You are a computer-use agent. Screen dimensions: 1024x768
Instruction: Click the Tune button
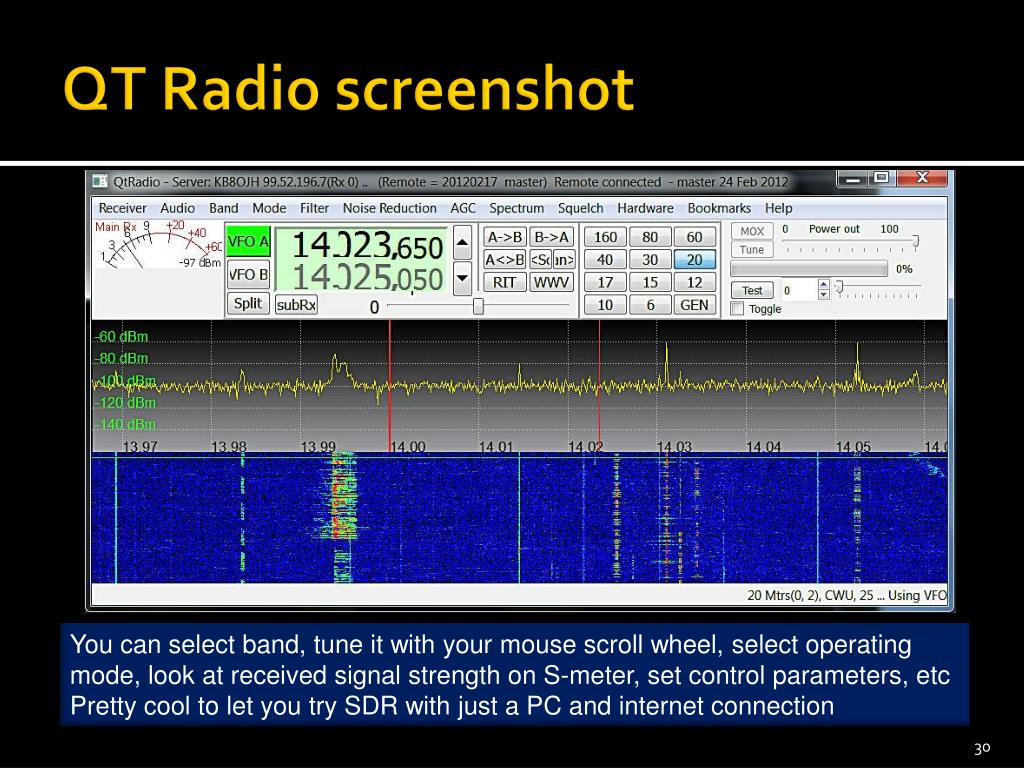[752, 249]
